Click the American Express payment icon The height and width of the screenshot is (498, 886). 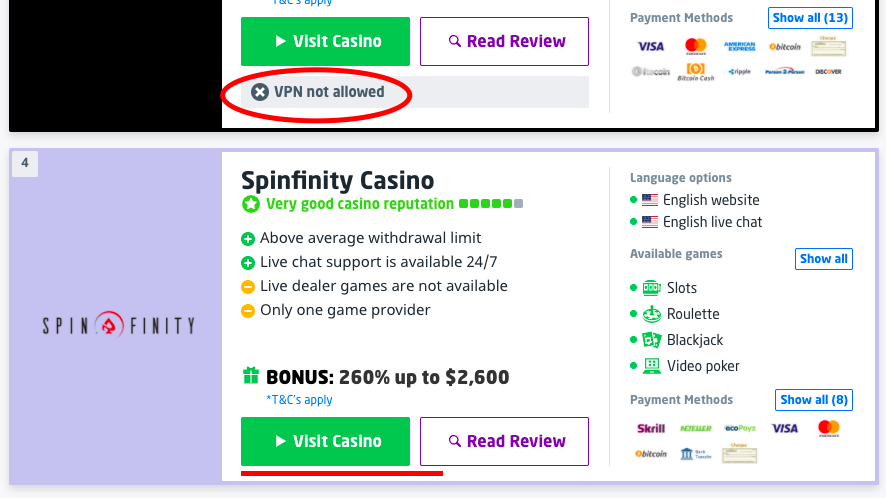(739, 46)
